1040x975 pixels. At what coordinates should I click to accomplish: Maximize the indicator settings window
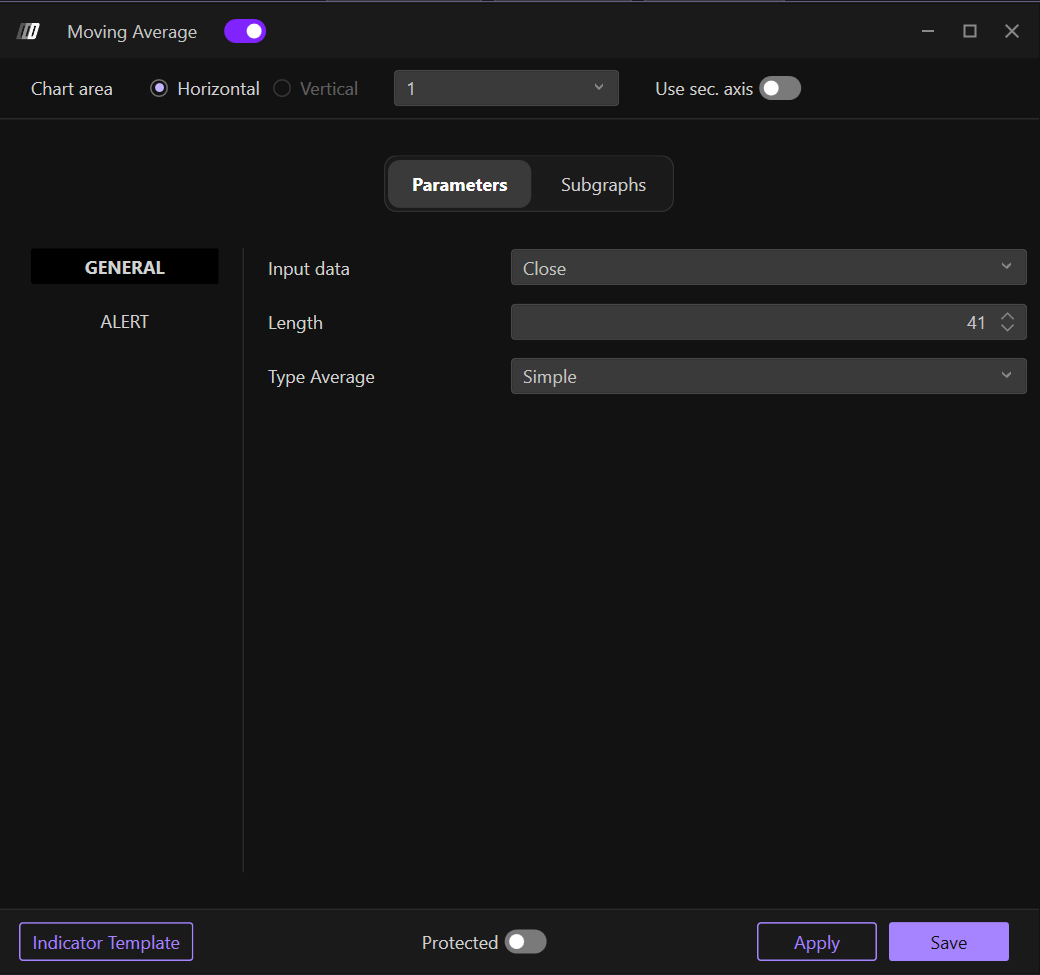(969, 32)
